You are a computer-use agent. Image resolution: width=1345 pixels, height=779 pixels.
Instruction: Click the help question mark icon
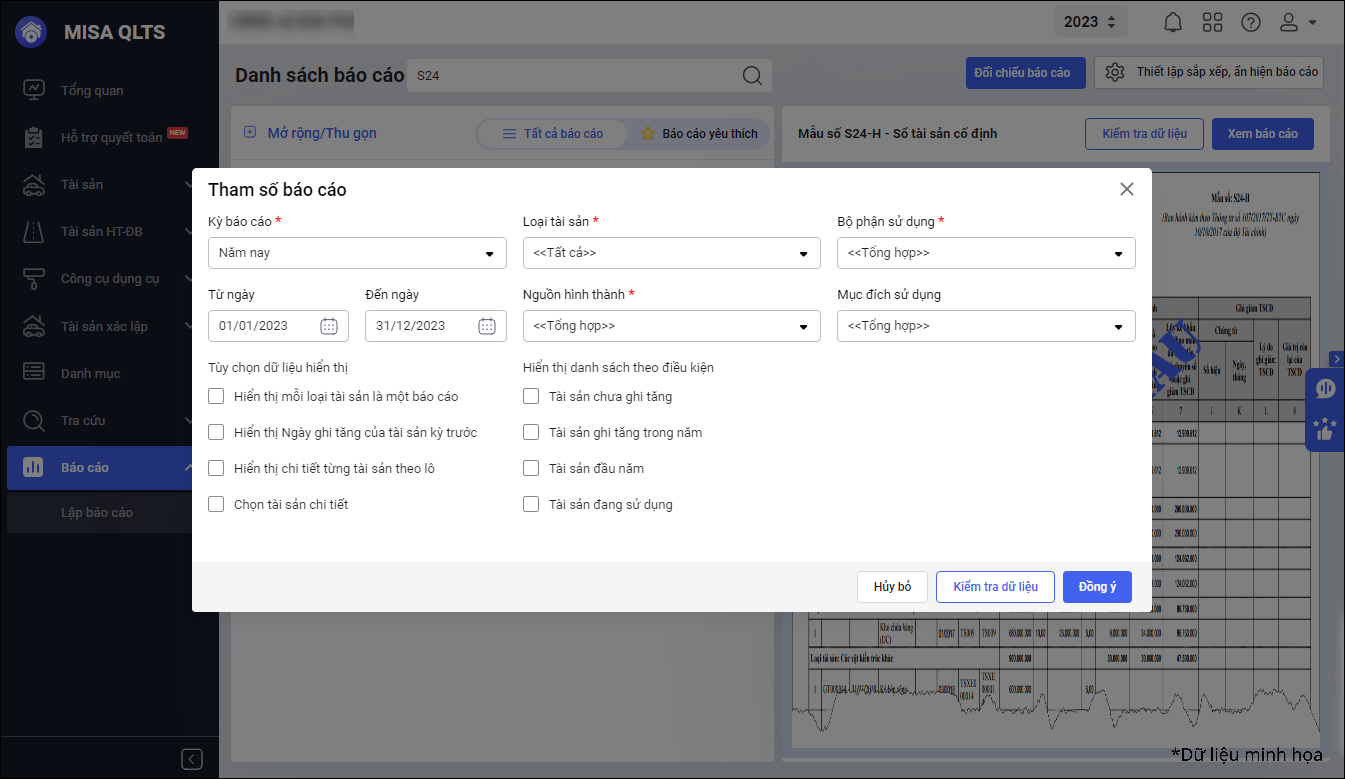point(1251,22)
